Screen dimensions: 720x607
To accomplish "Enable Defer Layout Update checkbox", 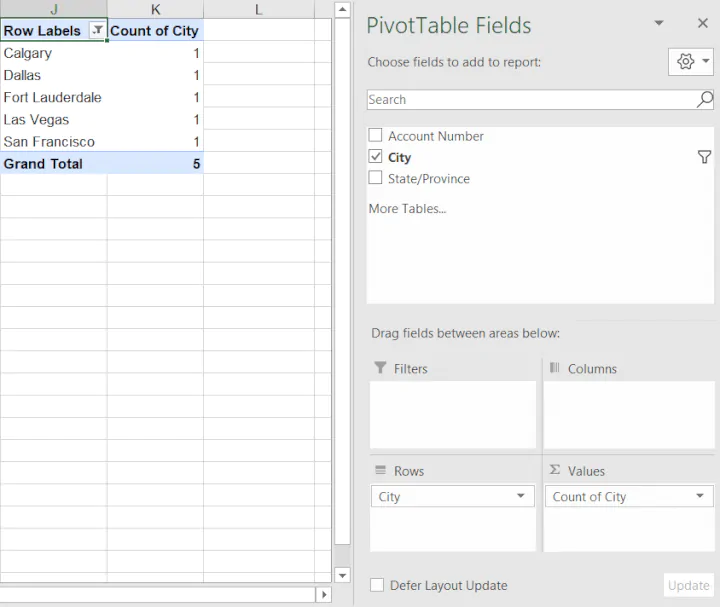I will click(377, 585).
